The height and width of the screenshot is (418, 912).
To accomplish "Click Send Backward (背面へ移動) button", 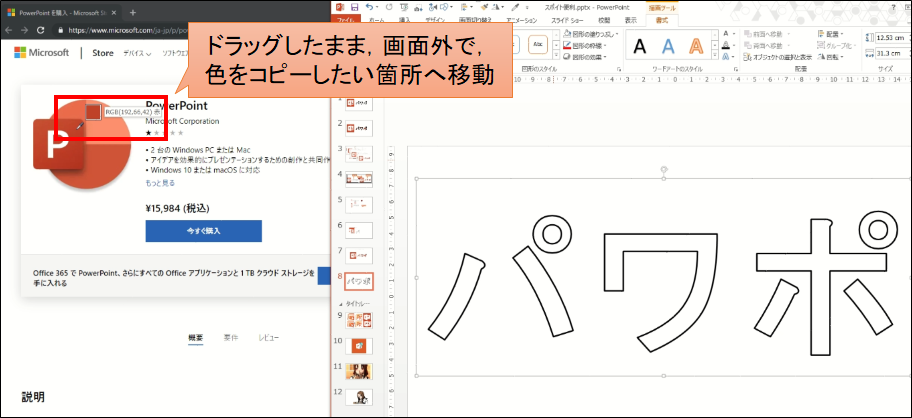I will pos(767,45).
